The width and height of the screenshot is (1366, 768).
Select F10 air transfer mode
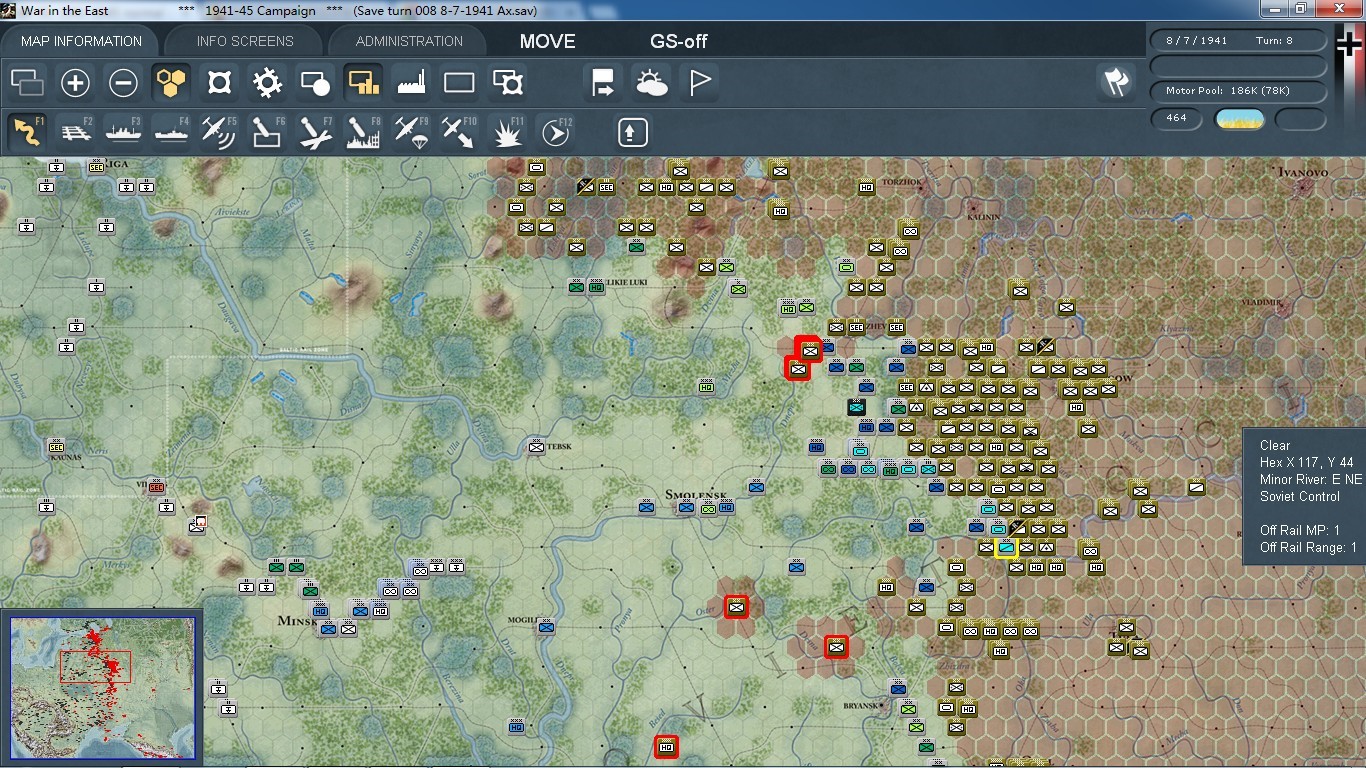coord(459,131)
